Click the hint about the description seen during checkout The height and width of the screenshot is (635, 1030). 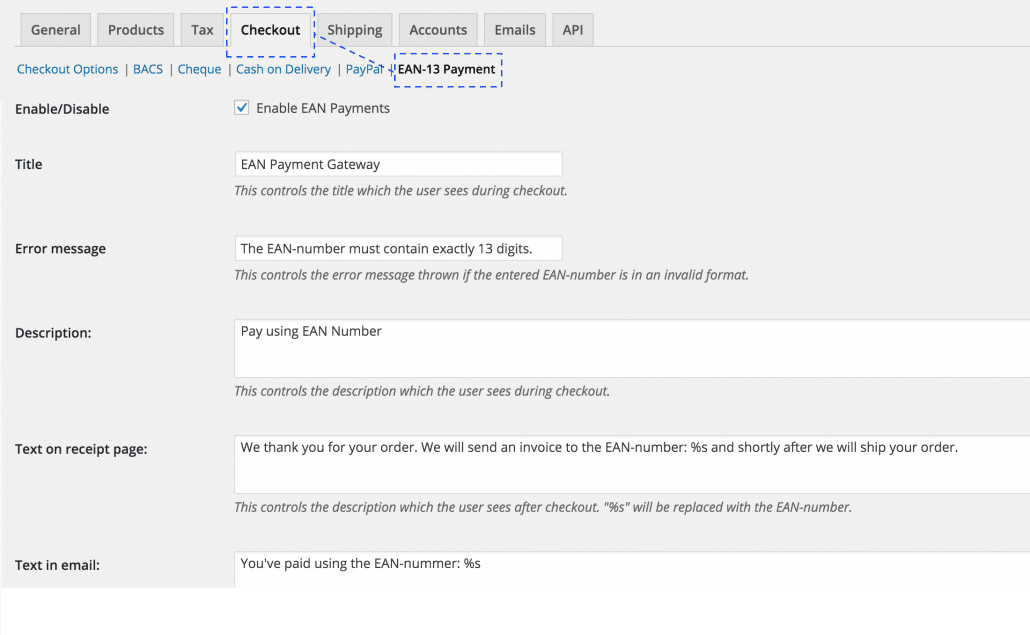tap(422, 391)
